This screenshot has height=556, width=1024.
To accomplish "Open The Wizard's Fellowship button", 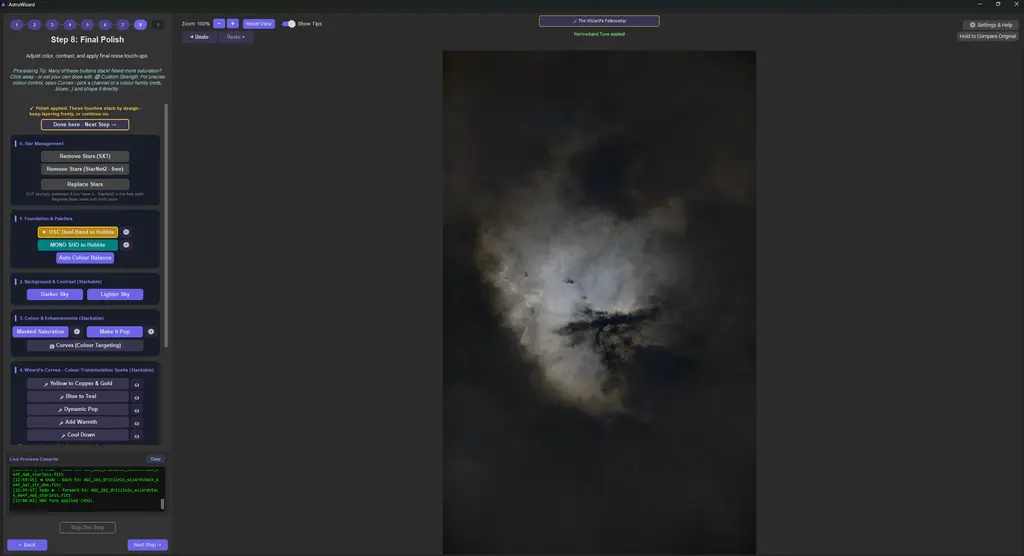I will [x=599, y=21].
